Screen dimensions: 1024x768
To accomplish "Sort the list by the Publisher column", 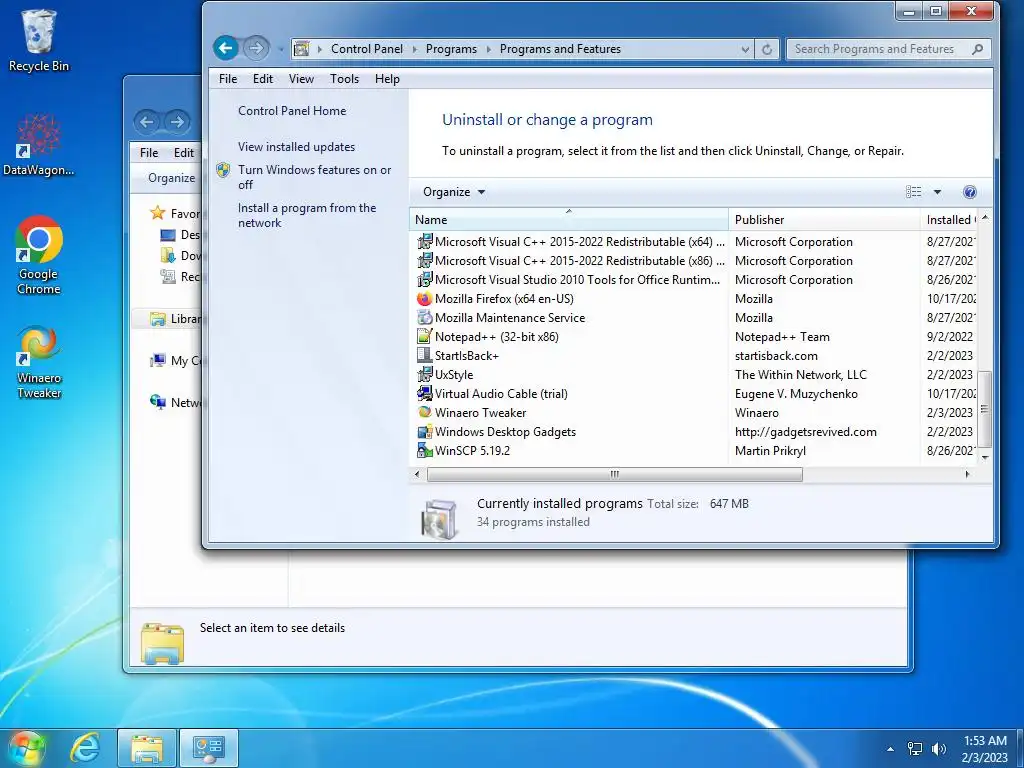I will coord(824,219).
